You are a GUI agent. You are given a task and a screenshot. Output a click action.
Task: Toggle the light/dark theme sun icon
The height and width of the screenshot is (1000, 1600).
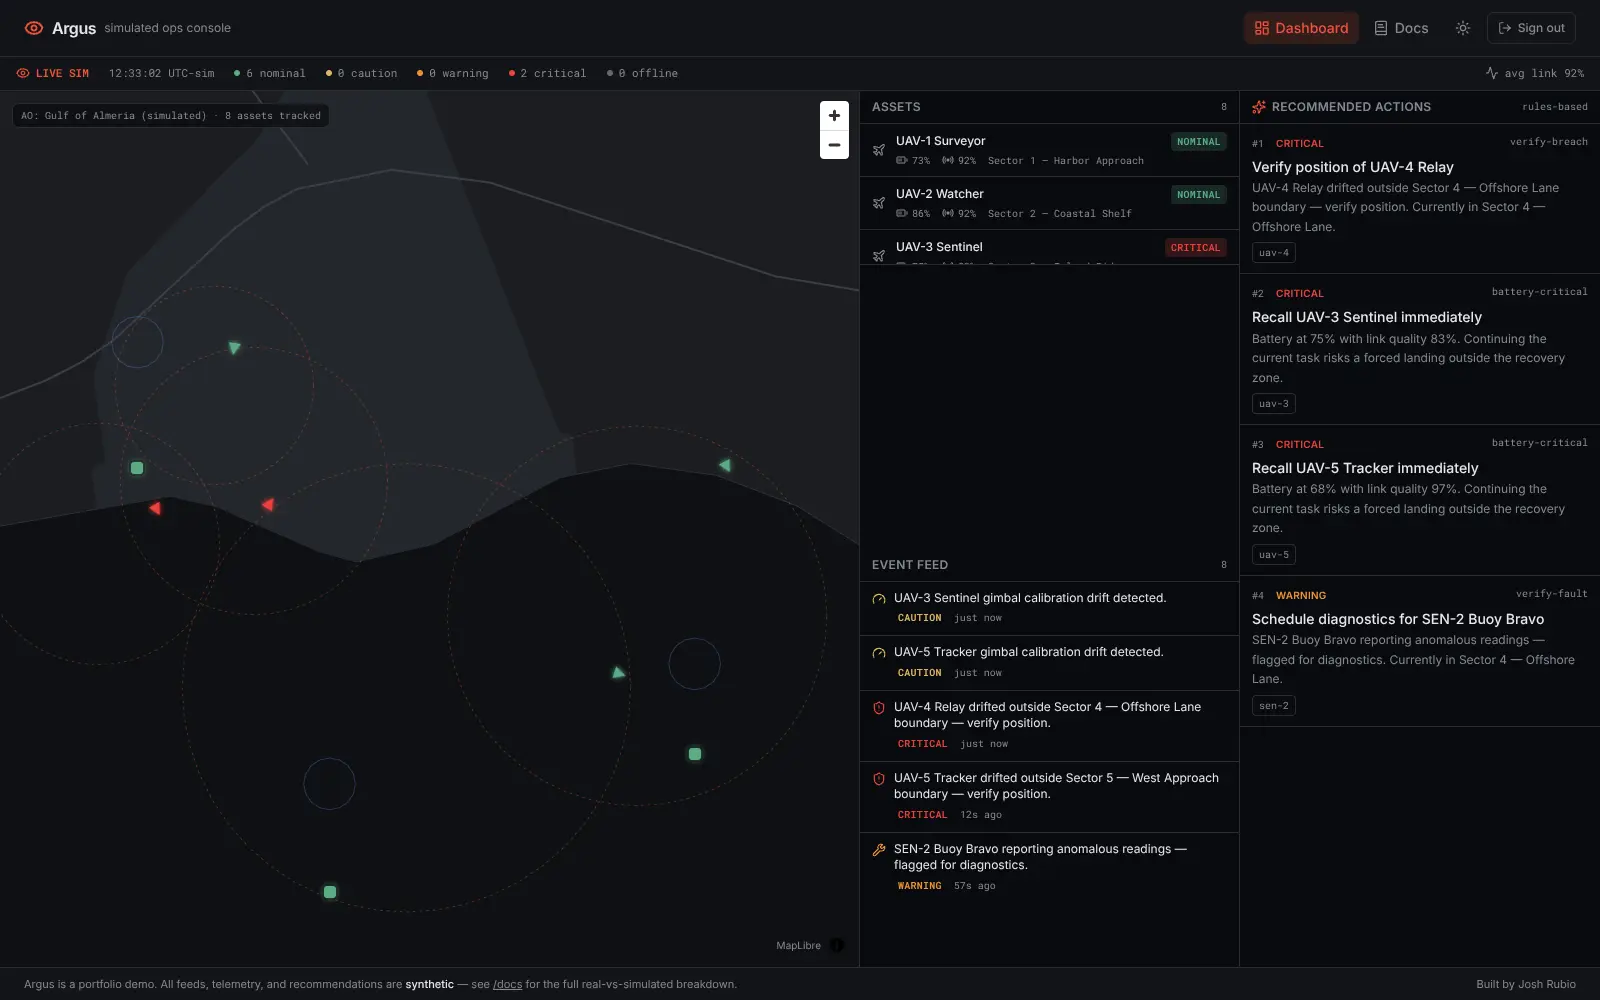pos(1463,28)
